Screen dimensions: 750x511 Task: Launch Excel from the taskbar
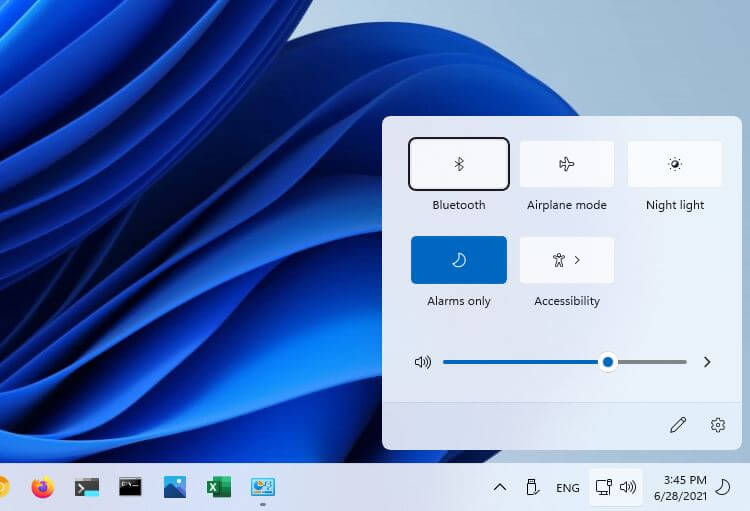tap(219, 488)
